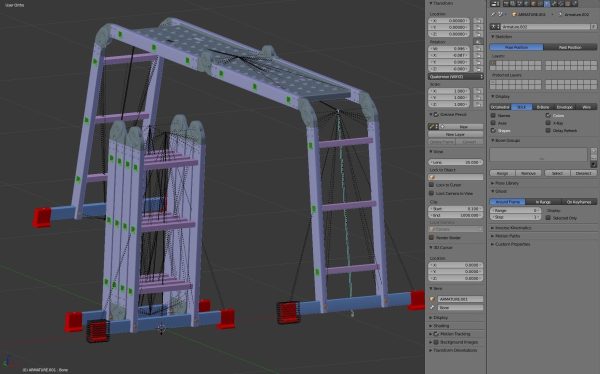Click the Motion Tracking panel icon
Viewport: 600px width, 374px height.
pyautogui.click(x=436, y=334)
